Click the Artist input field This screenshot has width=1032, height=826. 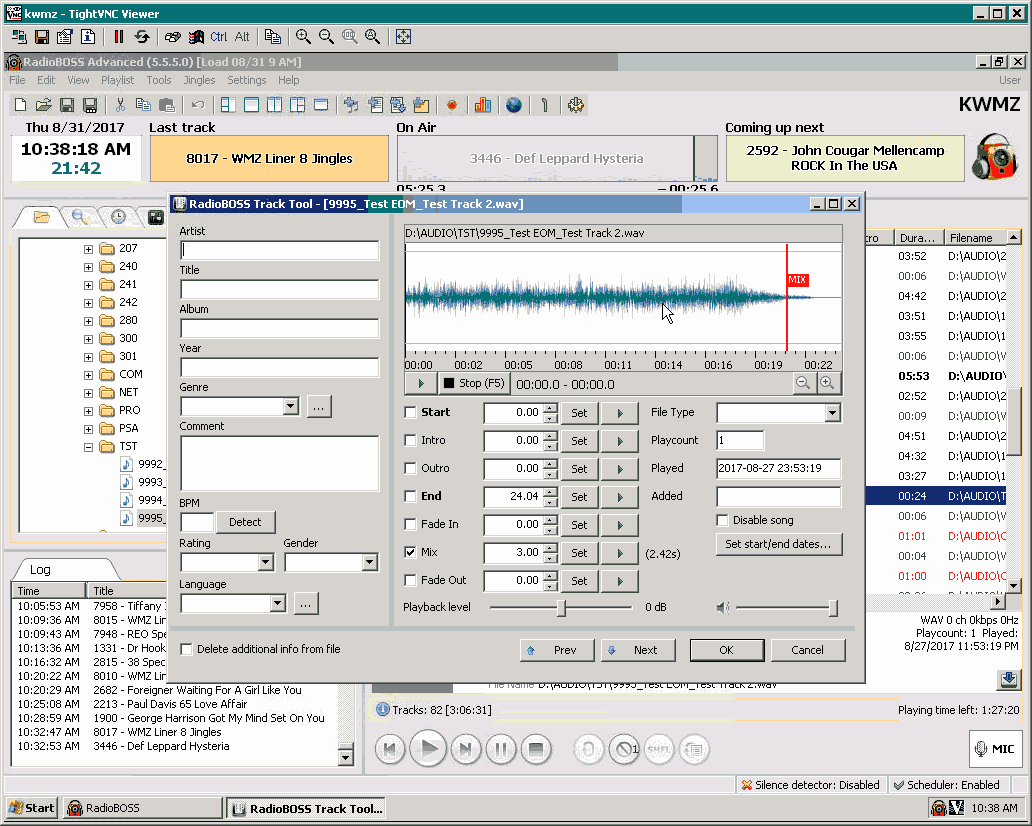(x=280, y=250)
